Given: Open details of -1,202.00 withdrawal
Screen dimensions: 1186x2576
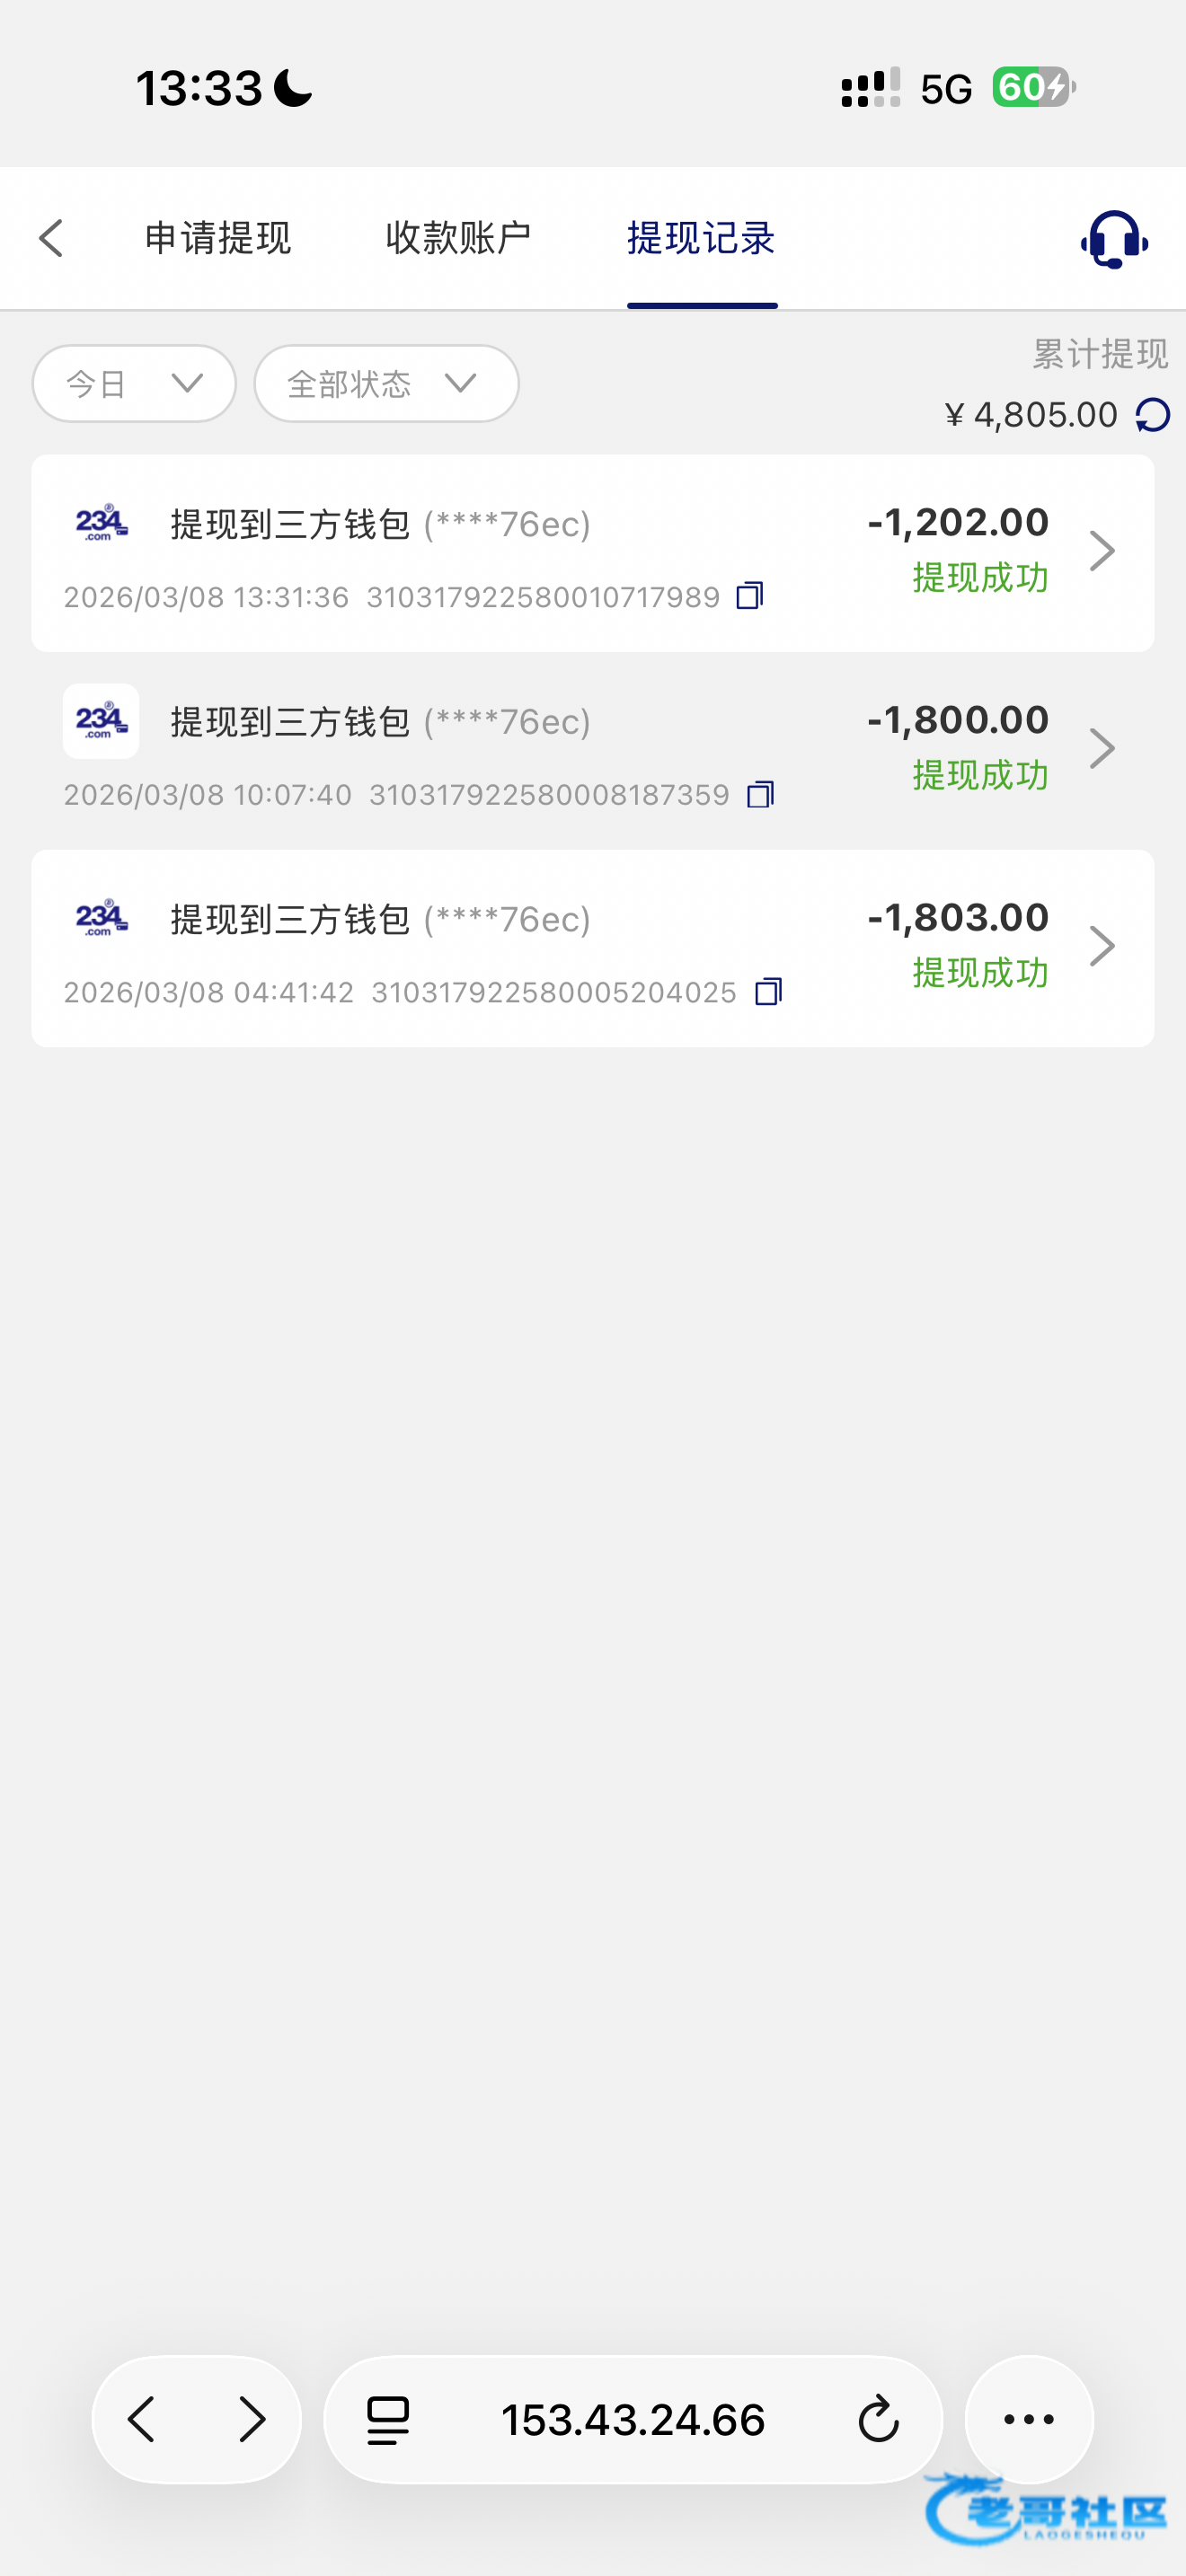Looking at the screenshot, I should 1101,551.
